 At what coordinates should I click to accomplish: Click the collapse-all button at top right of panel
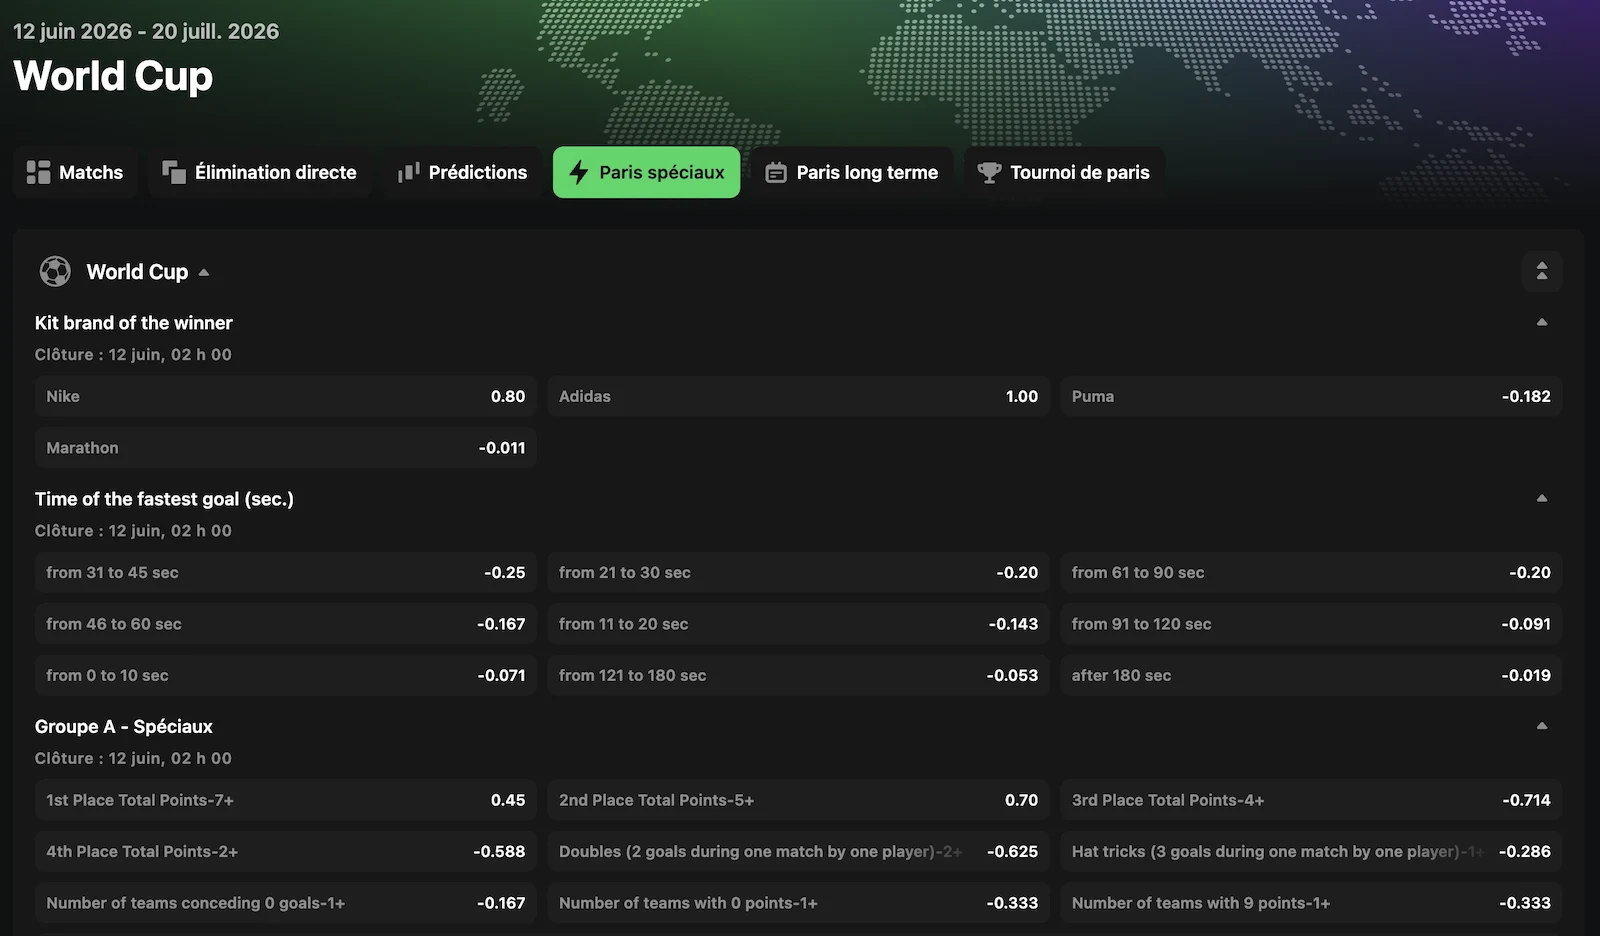pos(1542,271)
